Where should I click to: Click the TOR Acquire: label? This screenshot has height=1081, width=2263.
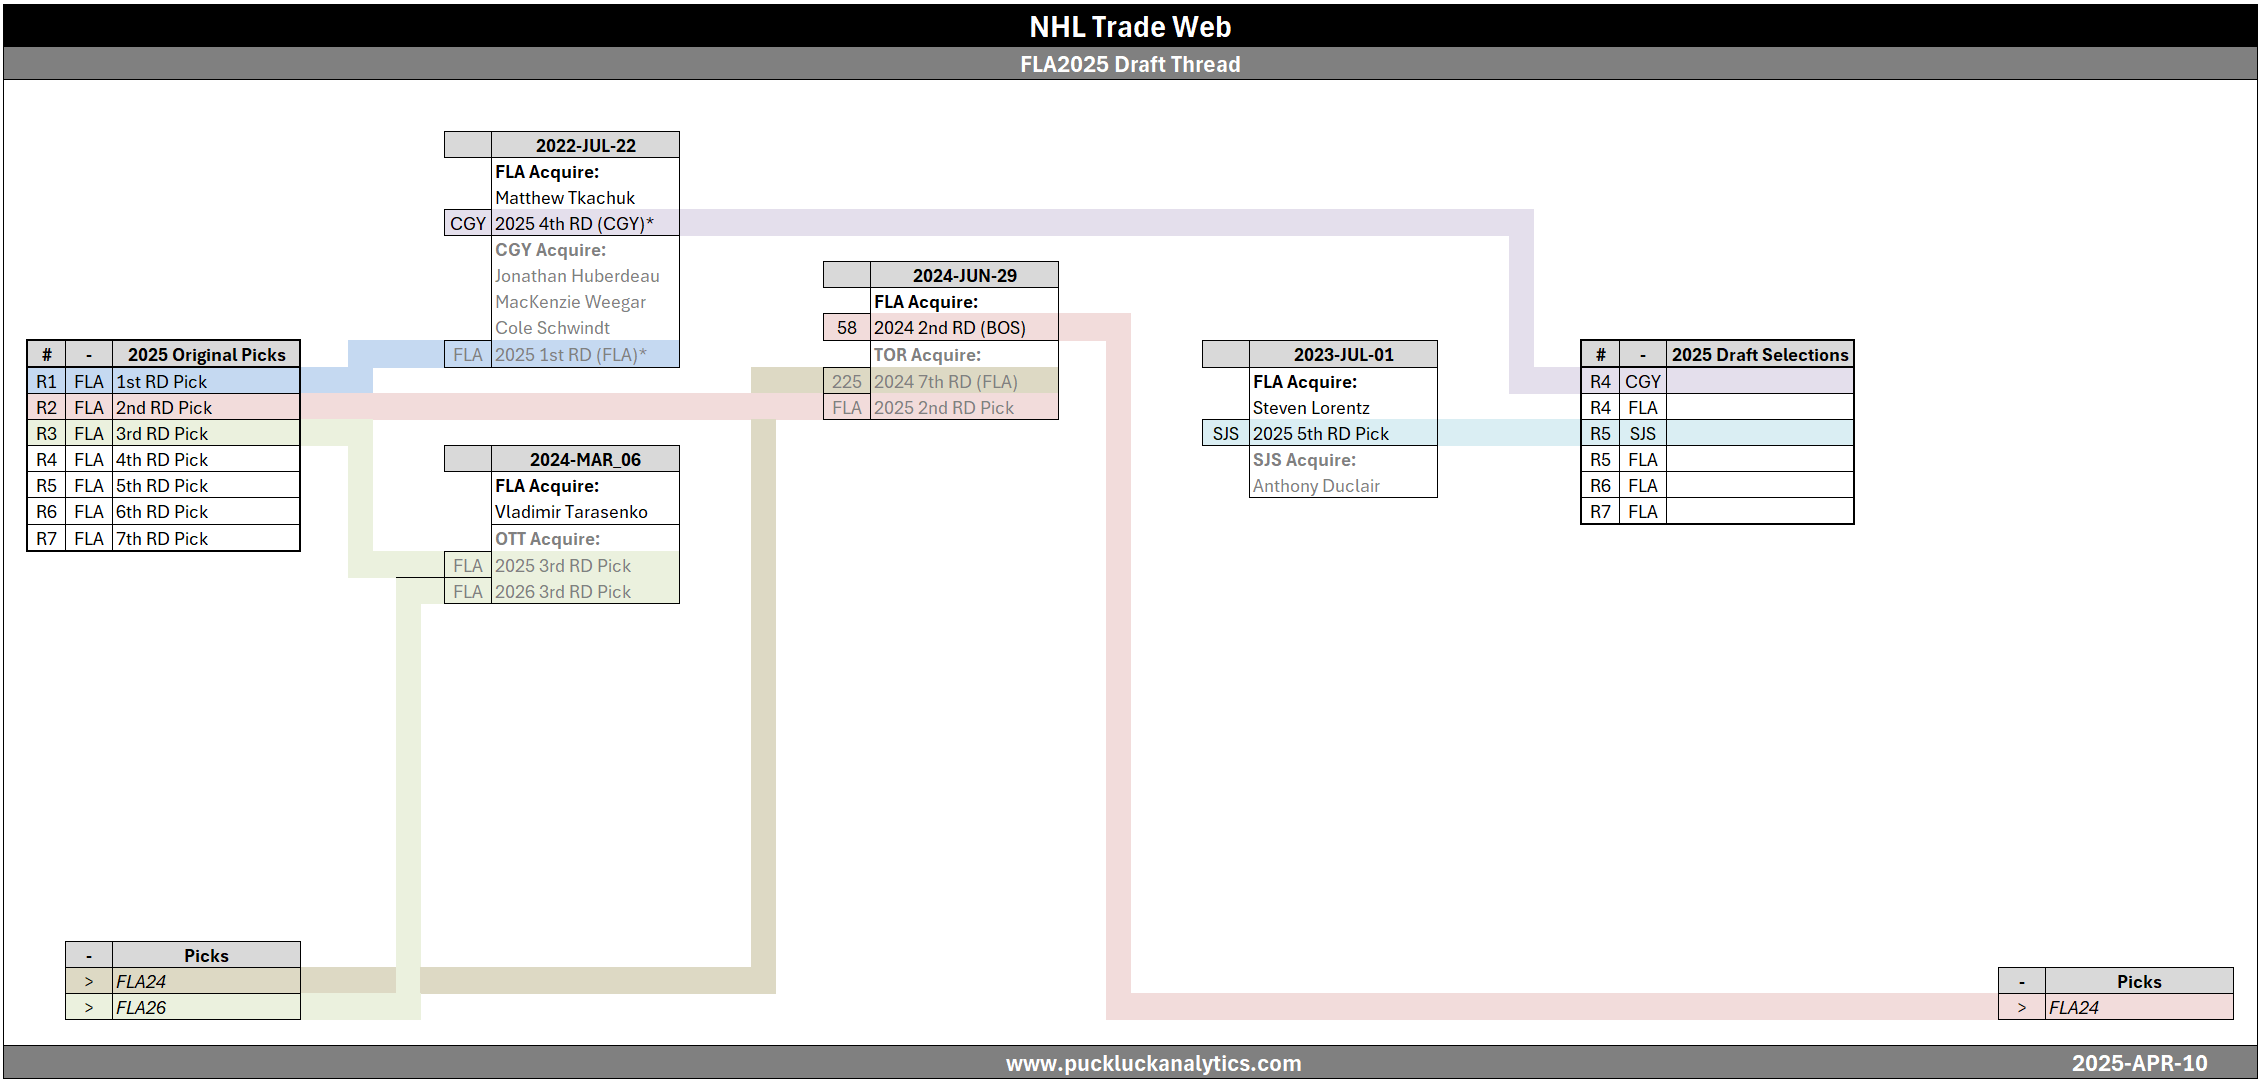pos(927,354)
